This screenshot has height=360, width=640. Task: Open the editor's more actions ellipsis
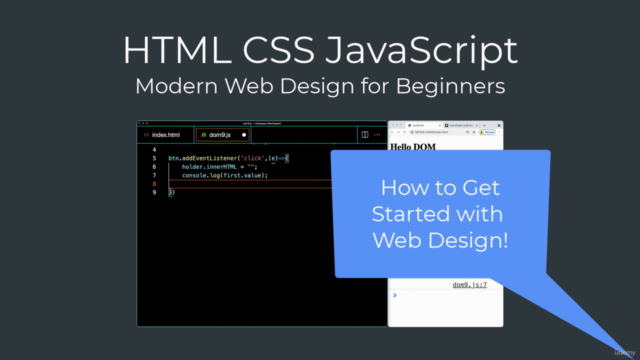[377, 135]
